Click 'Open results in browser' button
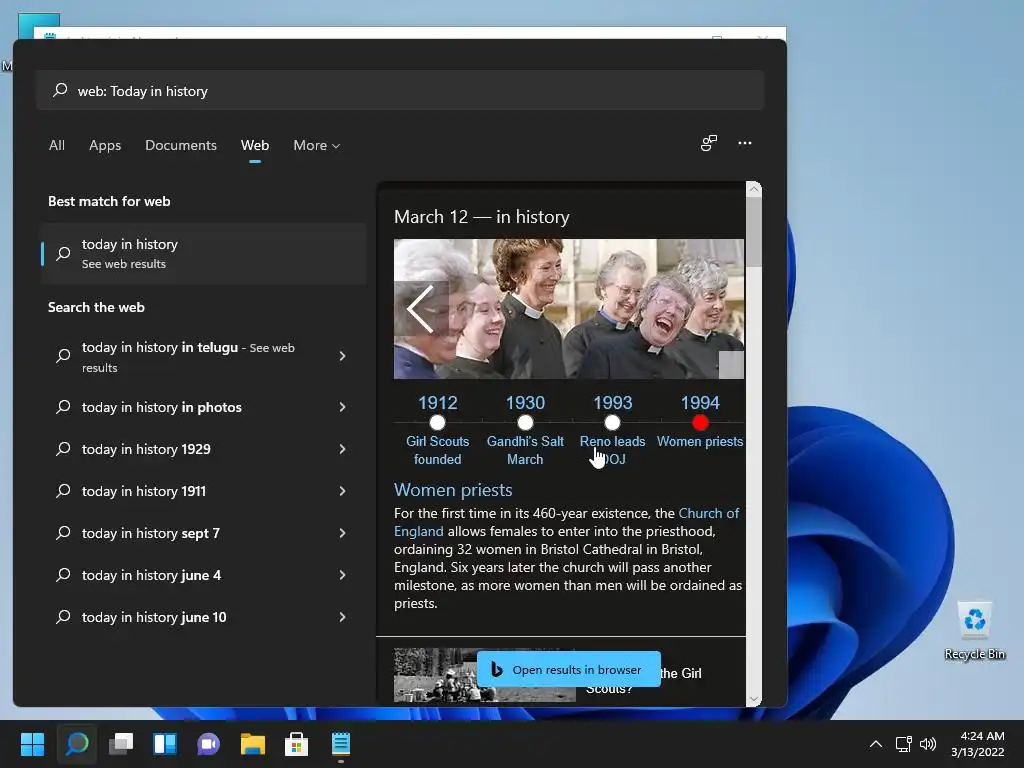Image resolution: width=1024 pixels, height=768 pixels. tap(569, 669)
